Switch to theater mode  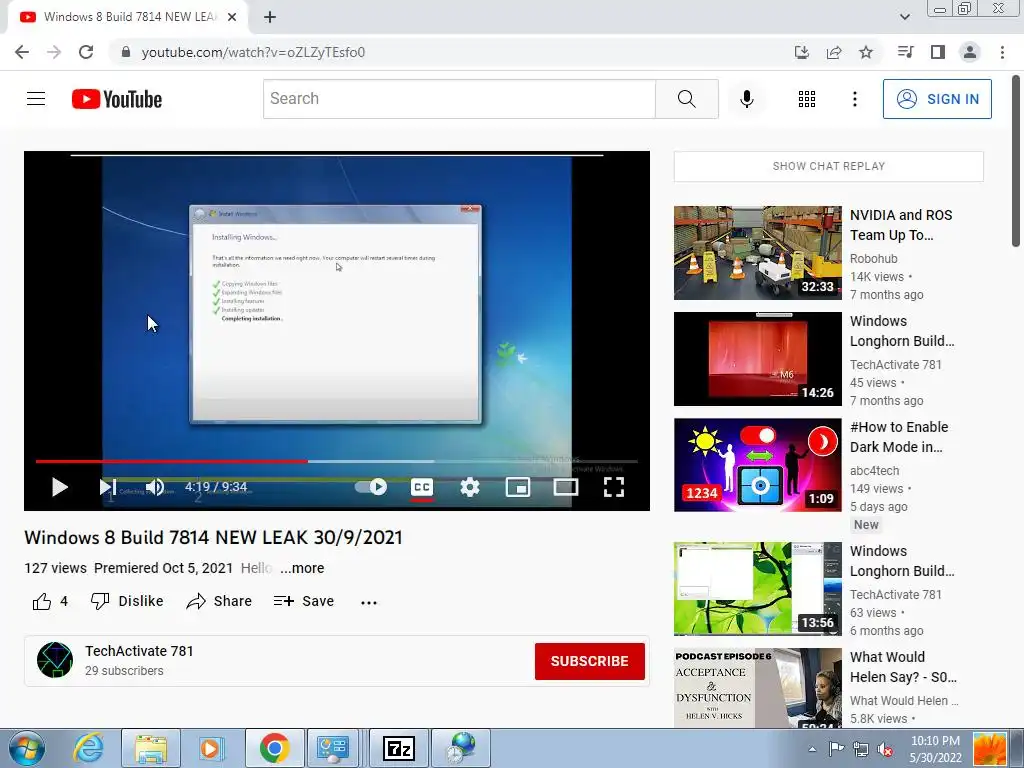pyautogui.click(x=566, y=487)
